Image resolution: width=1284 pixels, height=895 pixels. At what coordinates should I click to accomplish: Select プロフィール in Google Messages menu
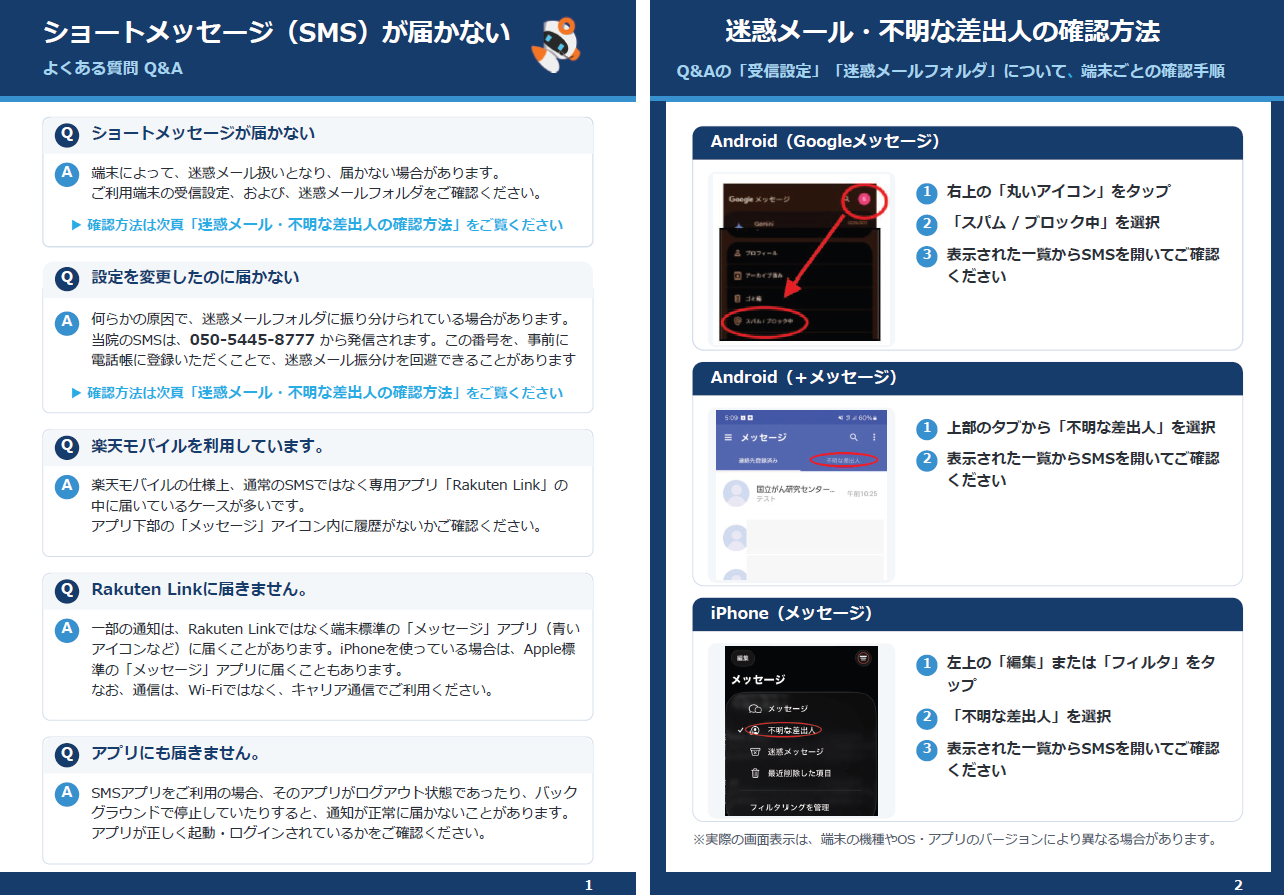[x=761, y=253]
